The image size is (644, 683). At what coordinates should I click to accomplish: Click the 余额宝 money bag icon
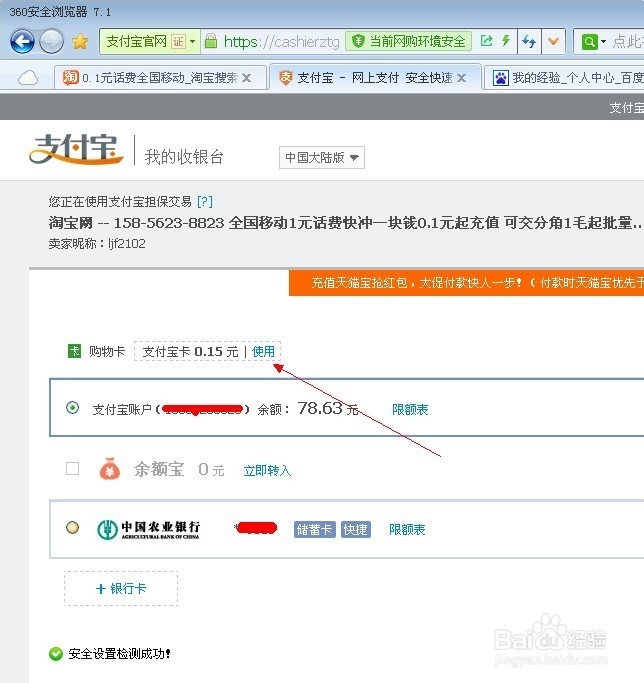[110, 469]
